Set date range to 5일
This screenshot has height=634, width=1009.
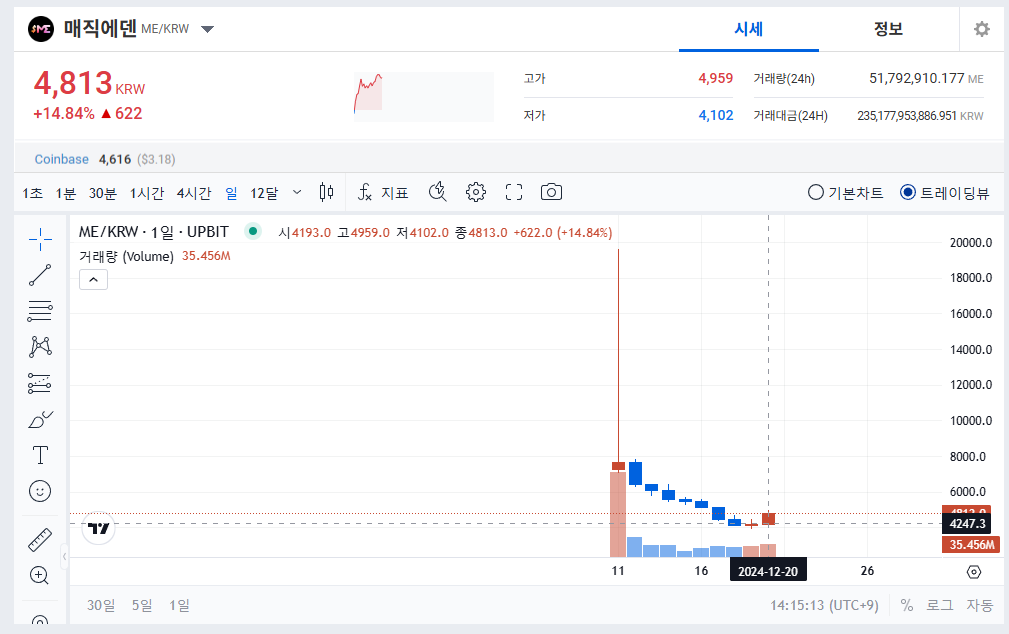(142, 605)
